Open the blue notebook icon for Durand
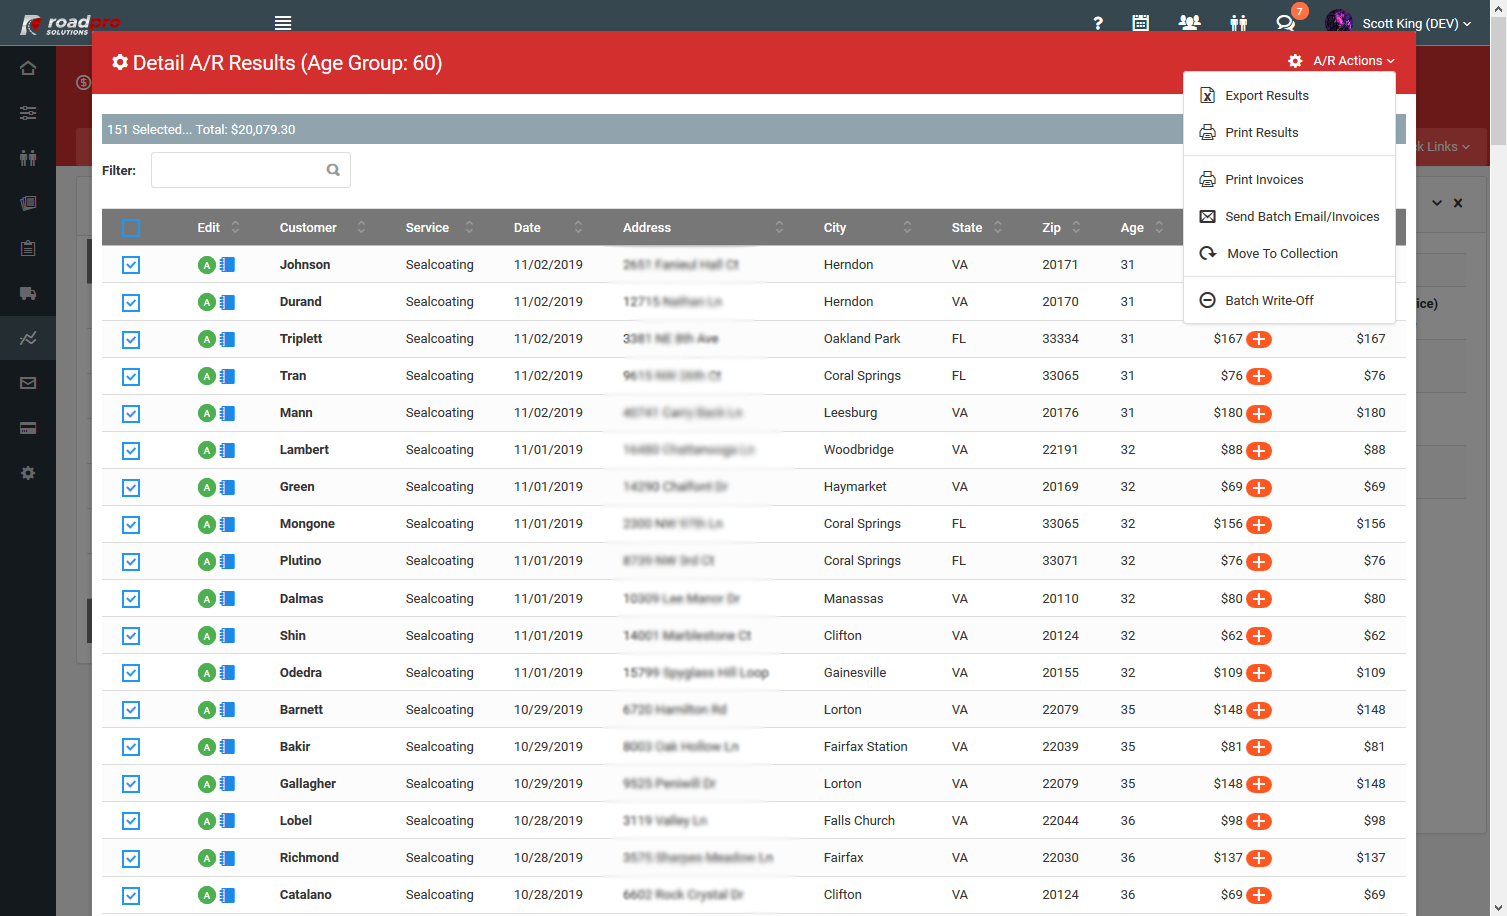Screen dimensions: 1507x916 click(x=228, y=302)
